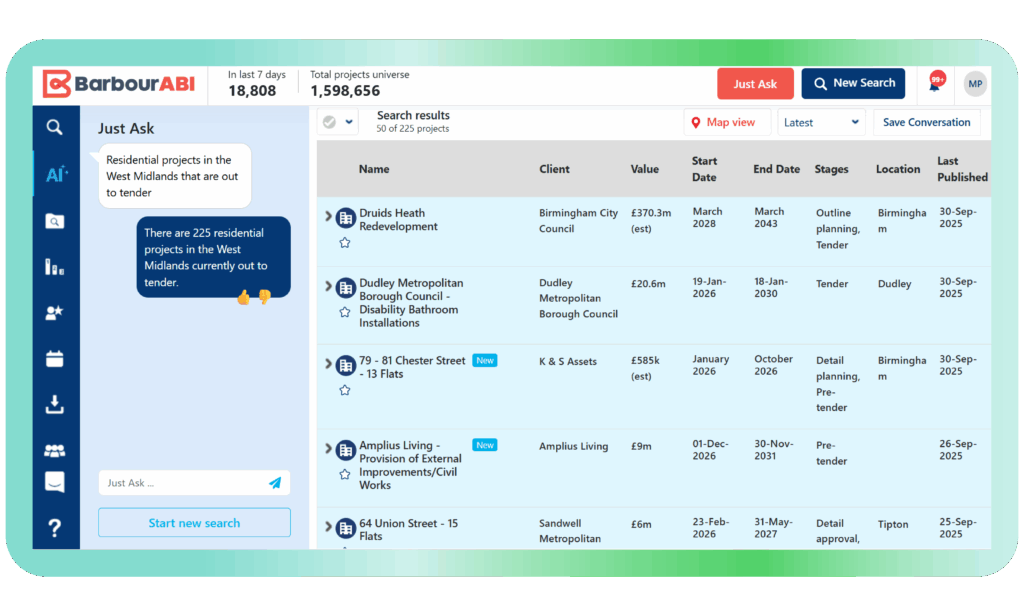This screenshot has height=616, width=1024.
Task: Click the download icon in sidebar
Action: click(55, 404)
